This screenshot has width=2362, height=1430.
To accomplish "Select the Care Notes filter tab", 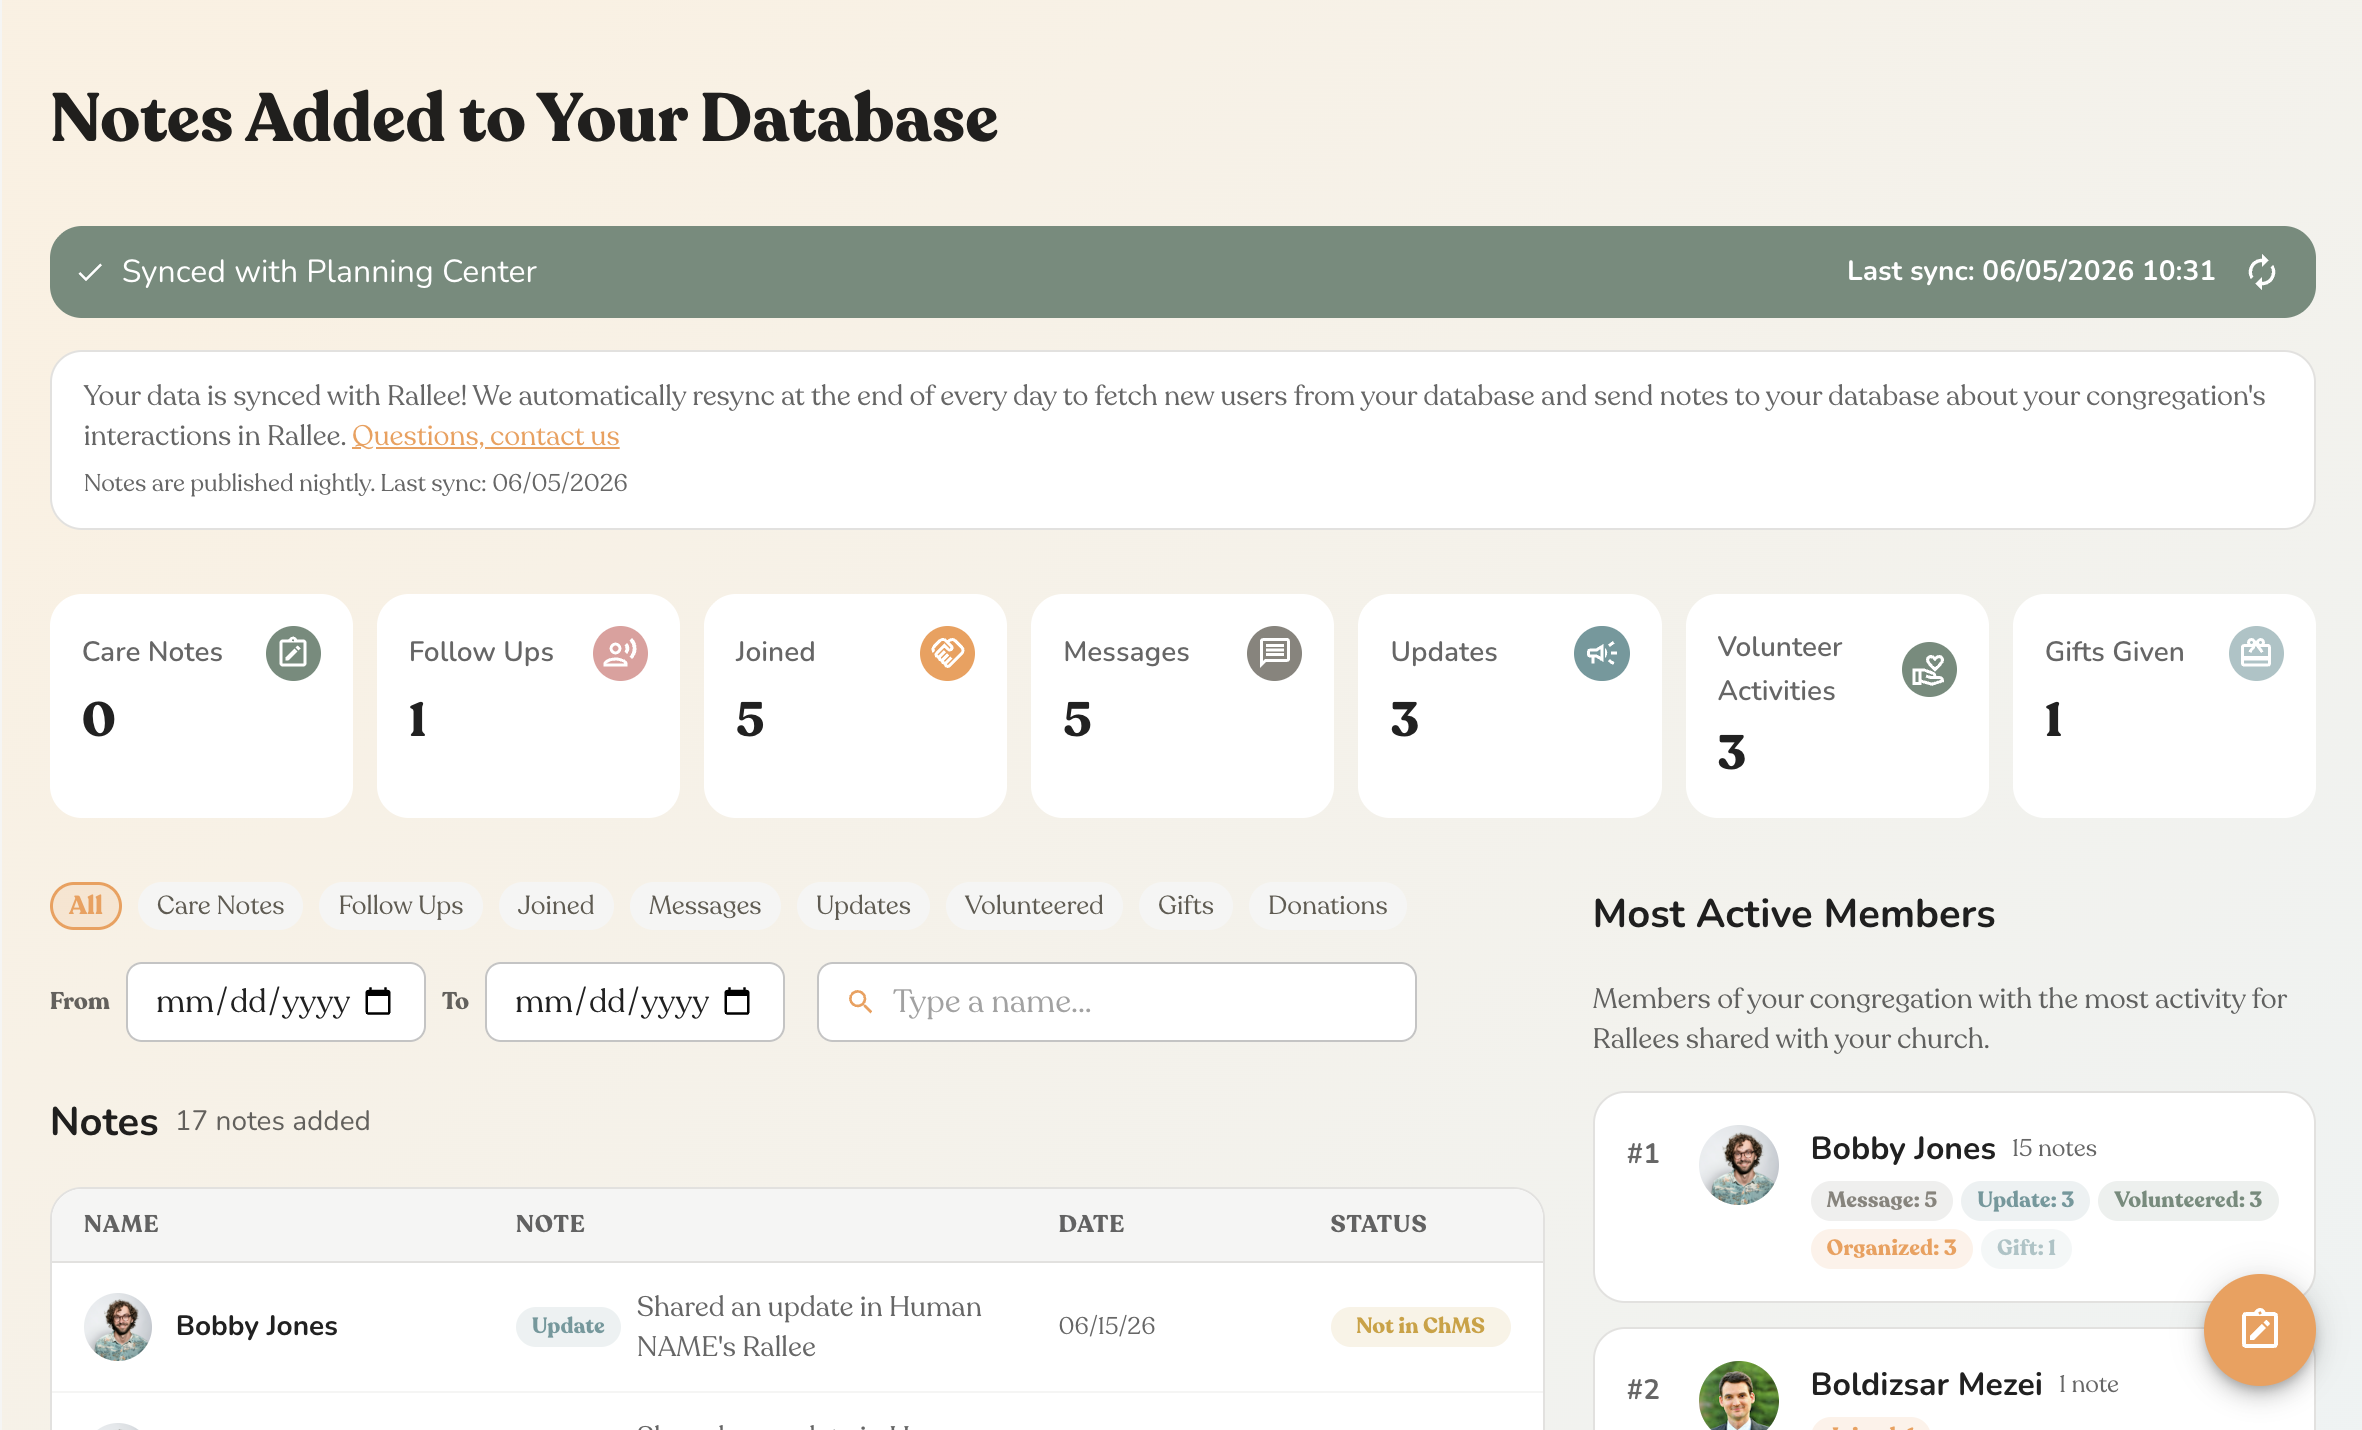I will [x=220, y=906].
